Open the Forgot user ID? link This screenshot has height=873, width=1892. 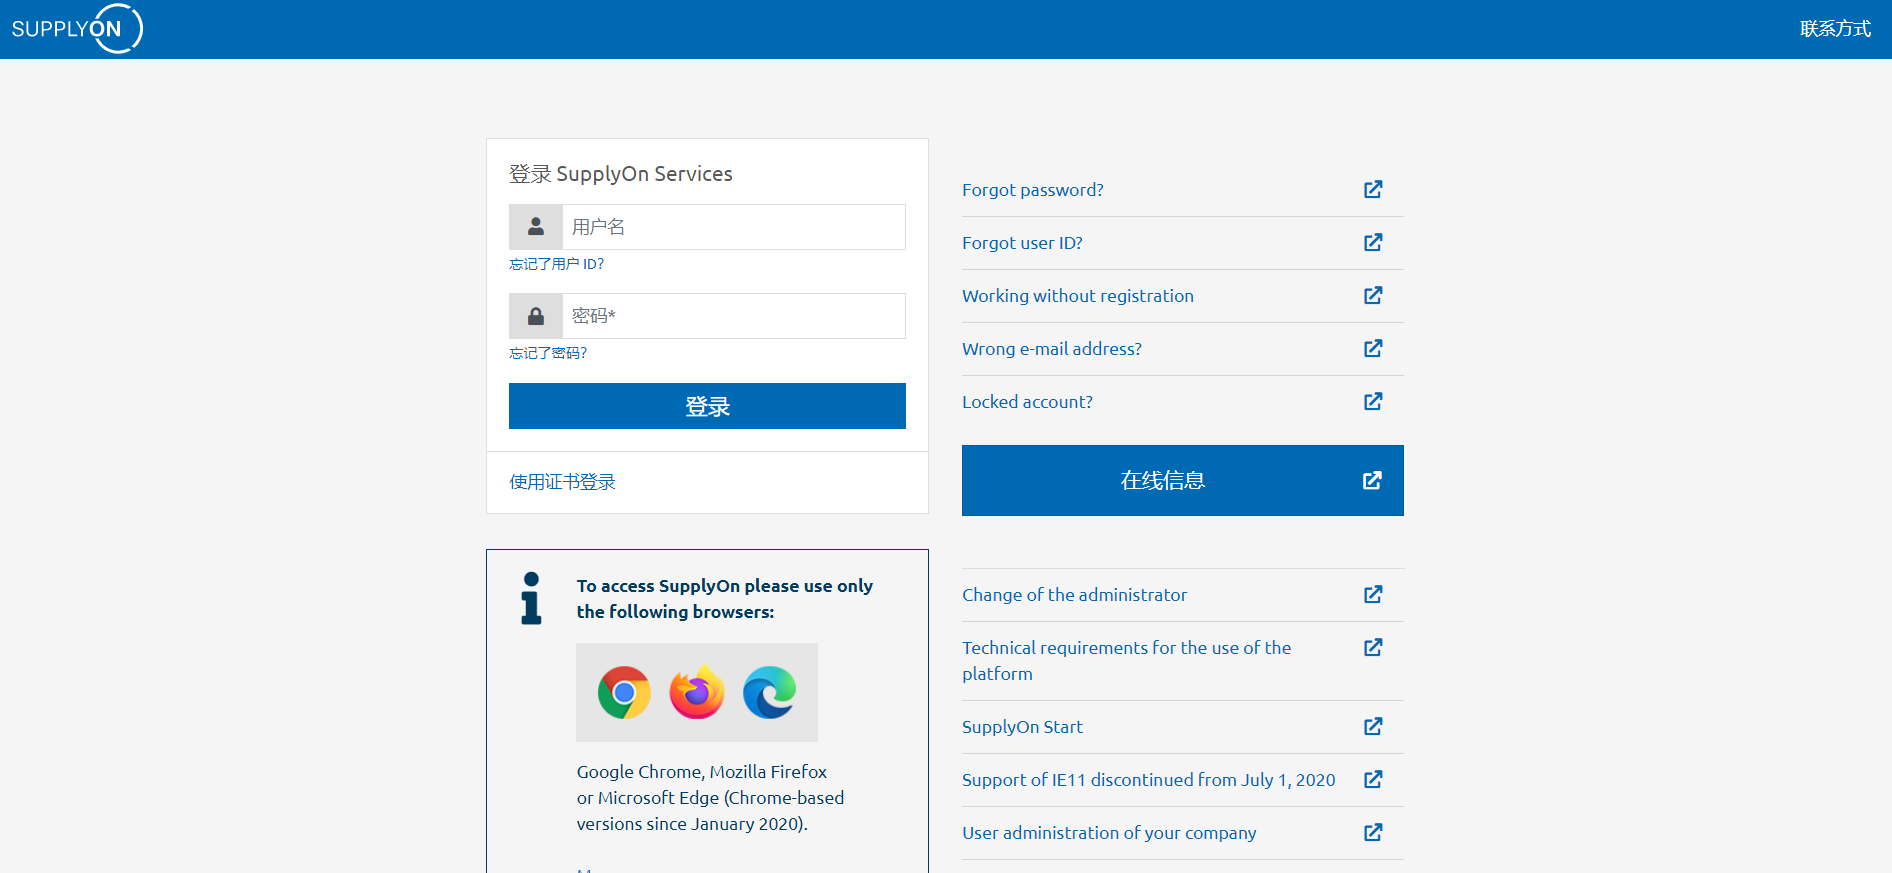pos(1022,243)
